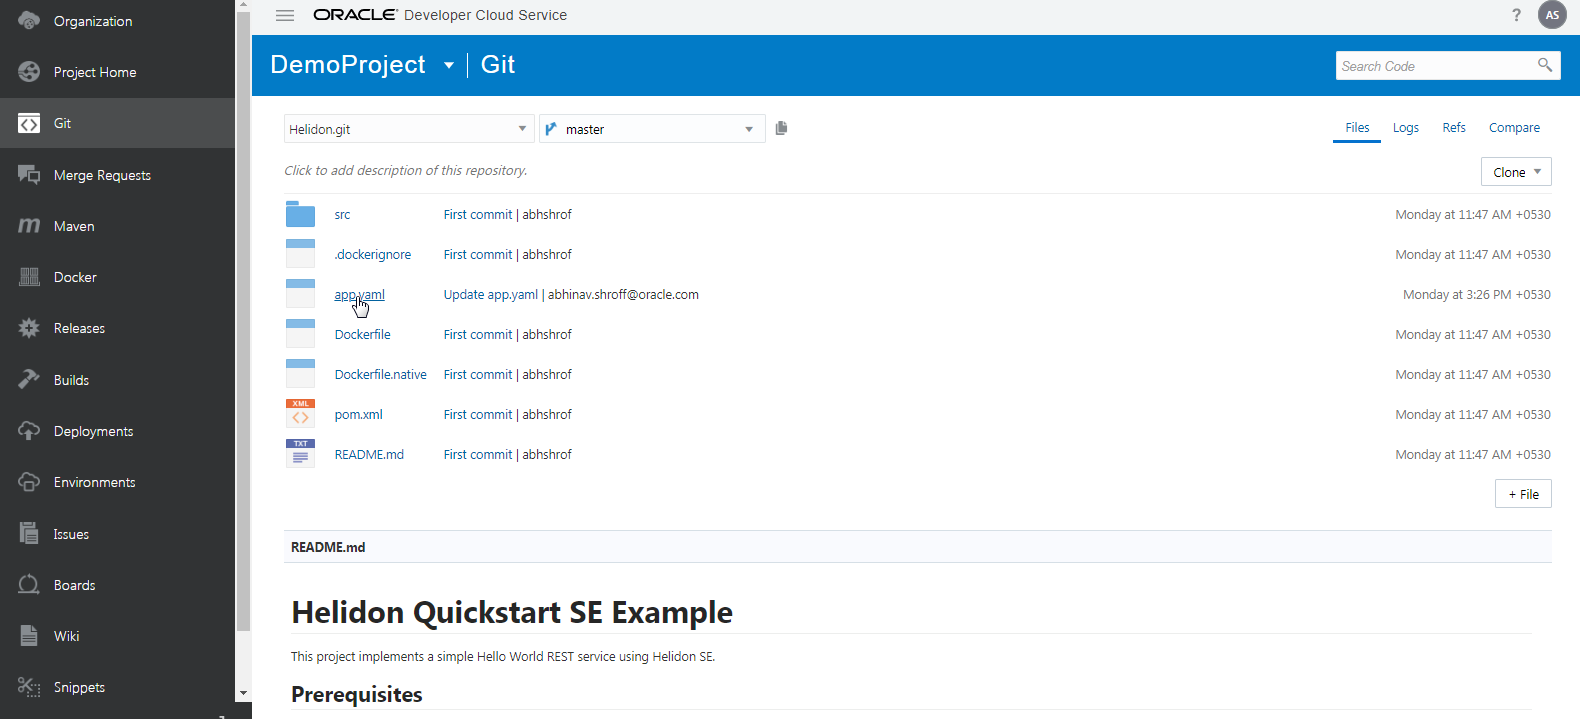The height and width of the screenshot is (719, 1580).
Task: Copy the repository URL with clipboard icon
Action: click(781, 128)
